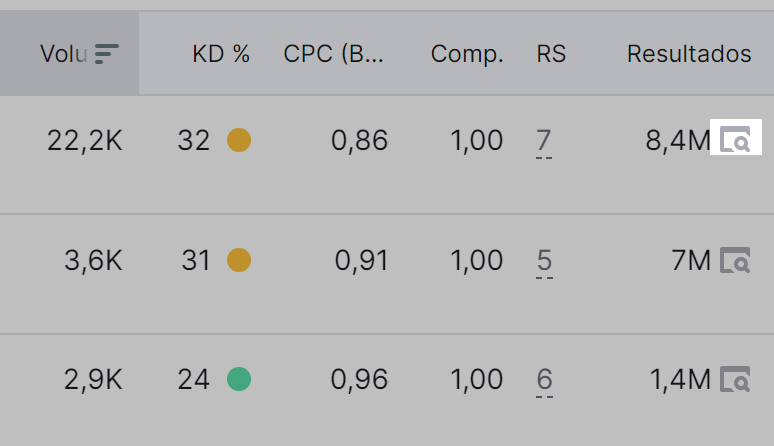774x446 pixels.
Task: Open SERP view icon for 1,4M results row
Action: click(735, 379)
